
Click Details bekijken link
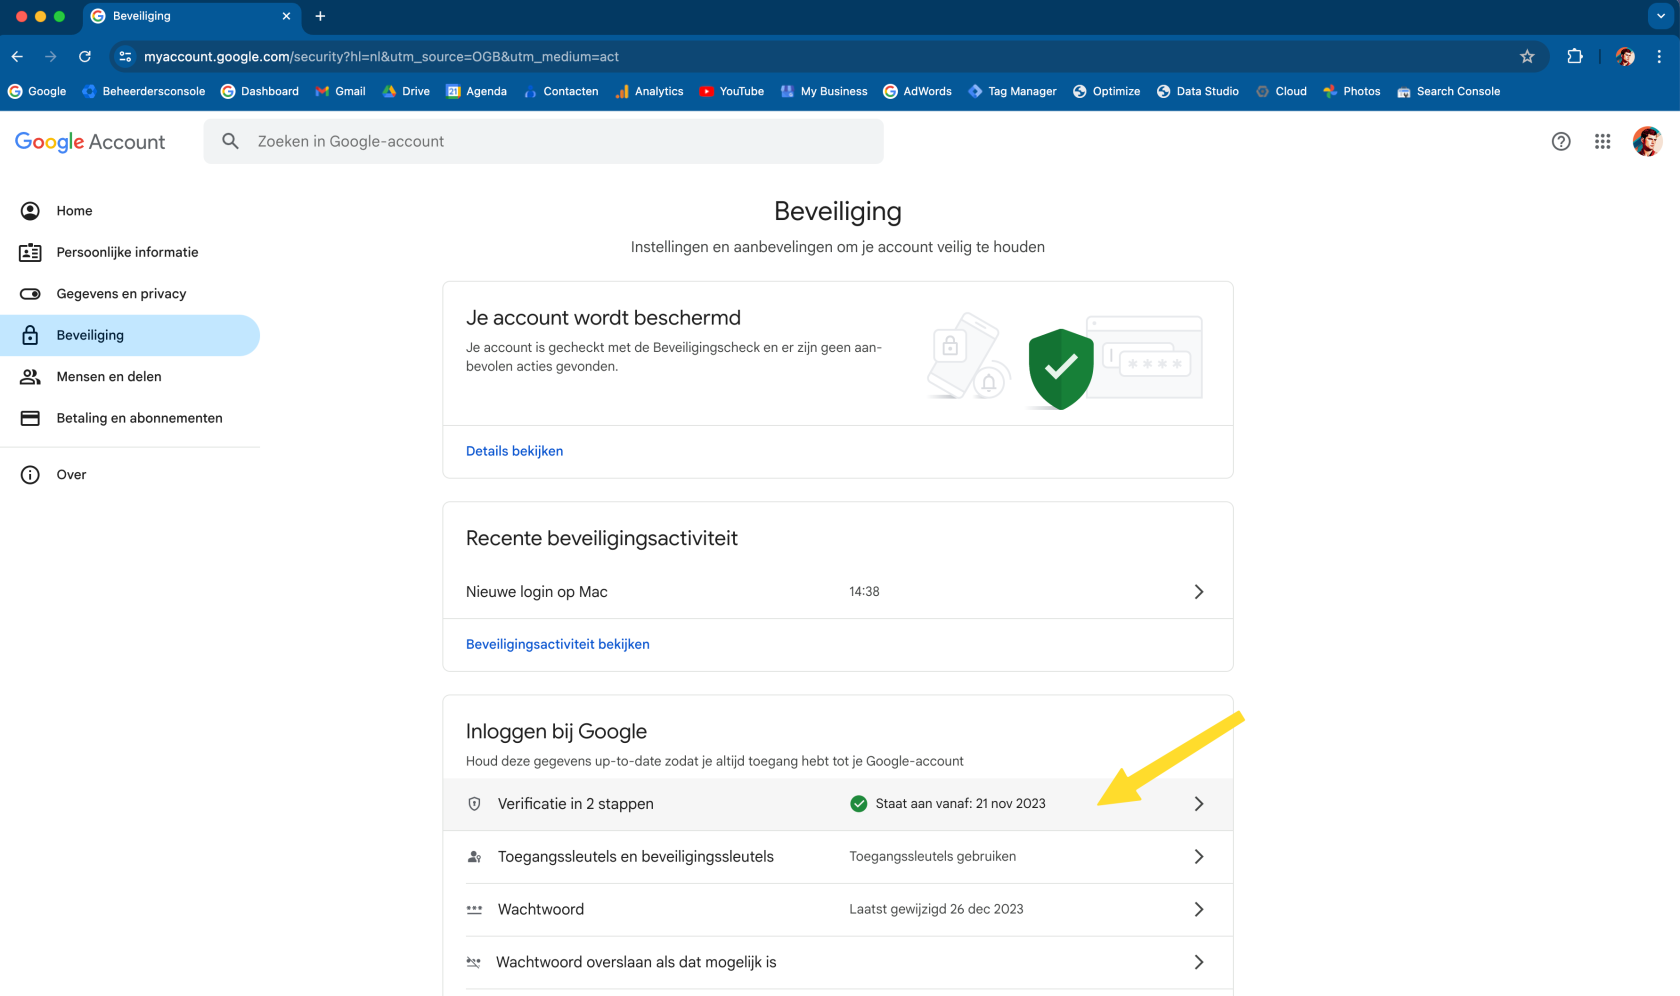tap(514, 451)
